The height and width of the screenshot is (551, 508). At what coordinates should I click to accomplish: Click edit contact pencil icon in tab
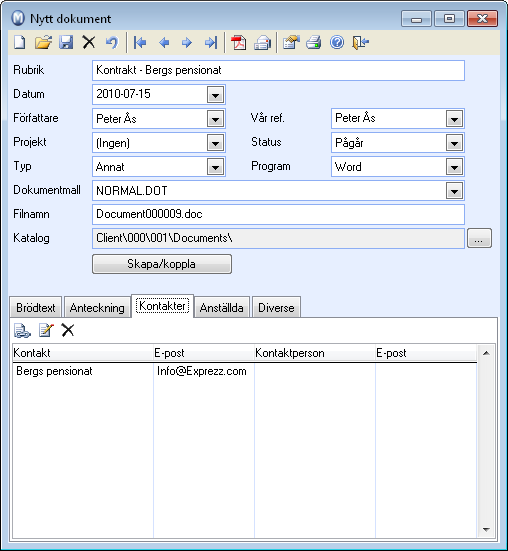(x=46, y=330)
